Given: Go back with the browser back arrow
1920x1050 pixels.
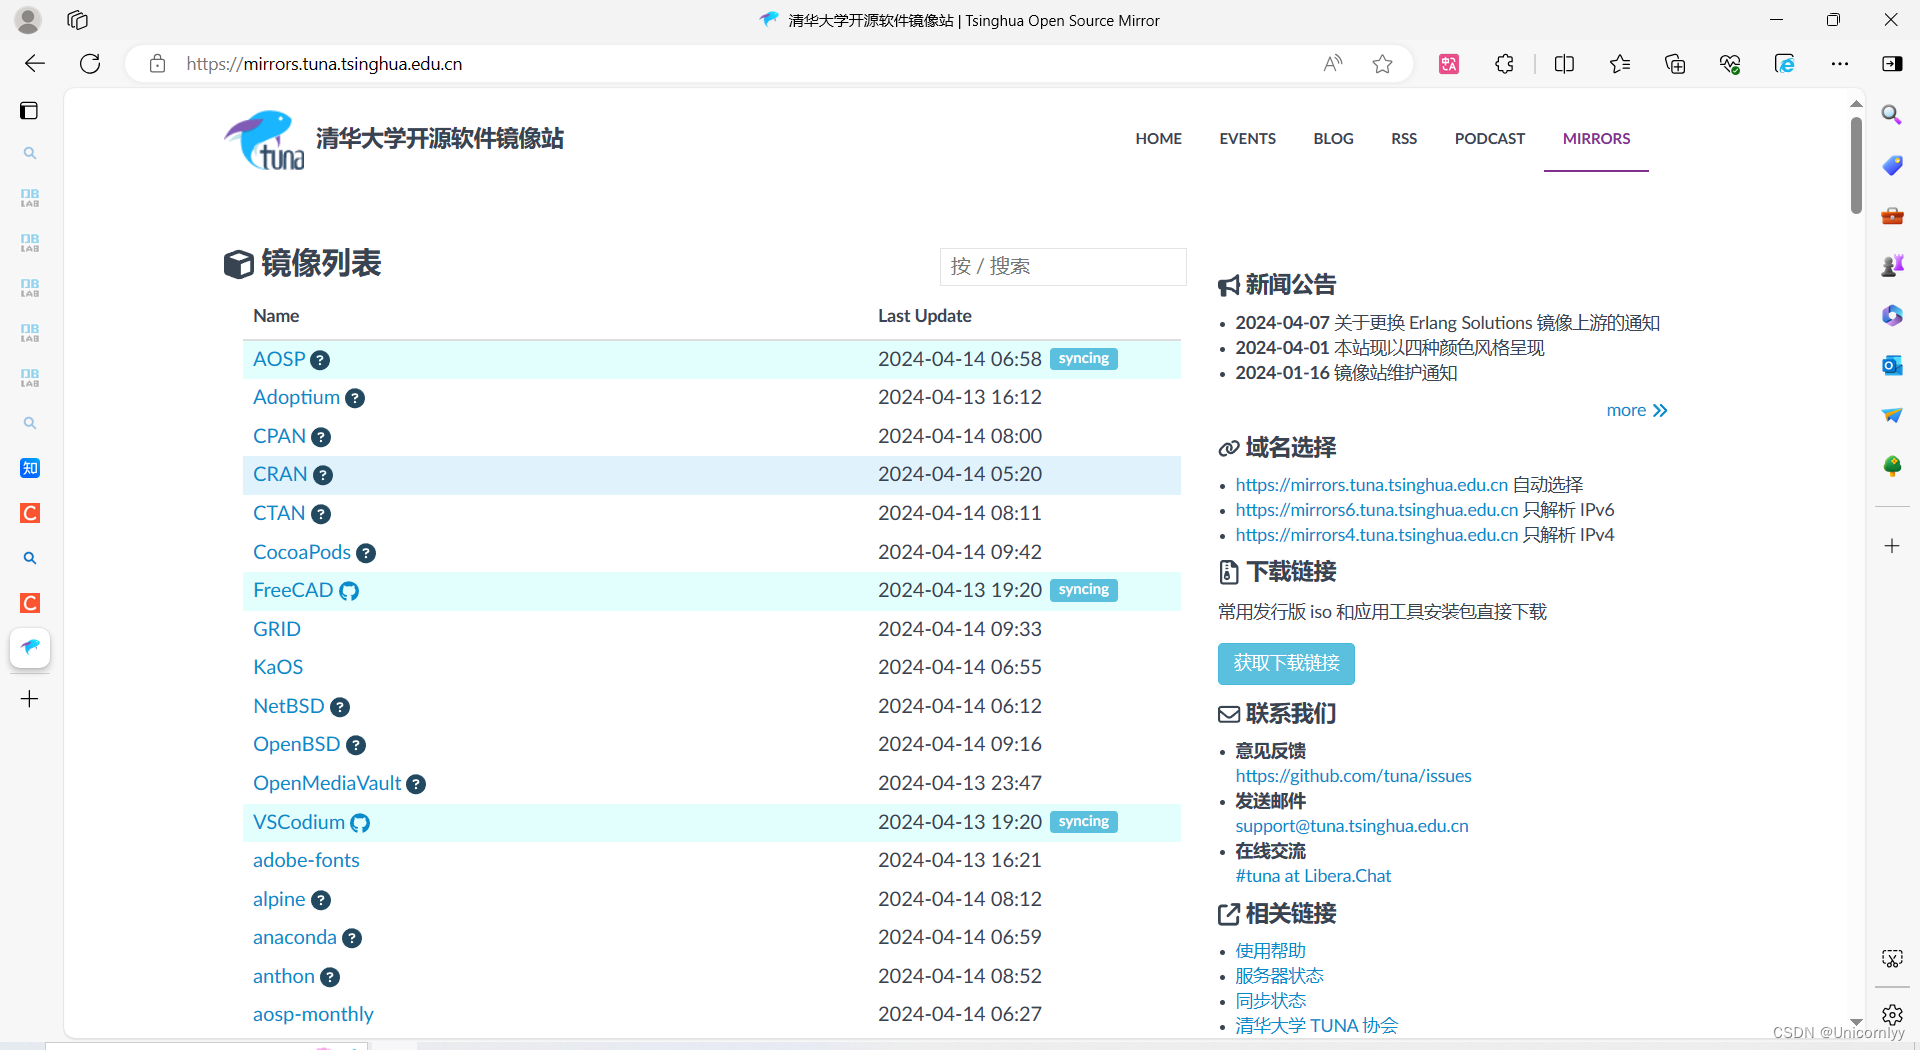Looking at the screenshot, I should [x=35, y=64].
